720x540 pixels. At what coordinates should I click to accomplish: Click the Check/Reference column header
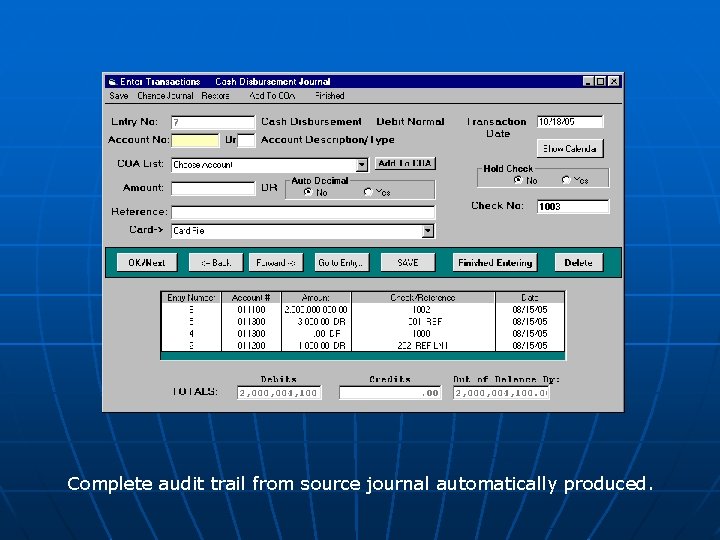coord(423,298)
